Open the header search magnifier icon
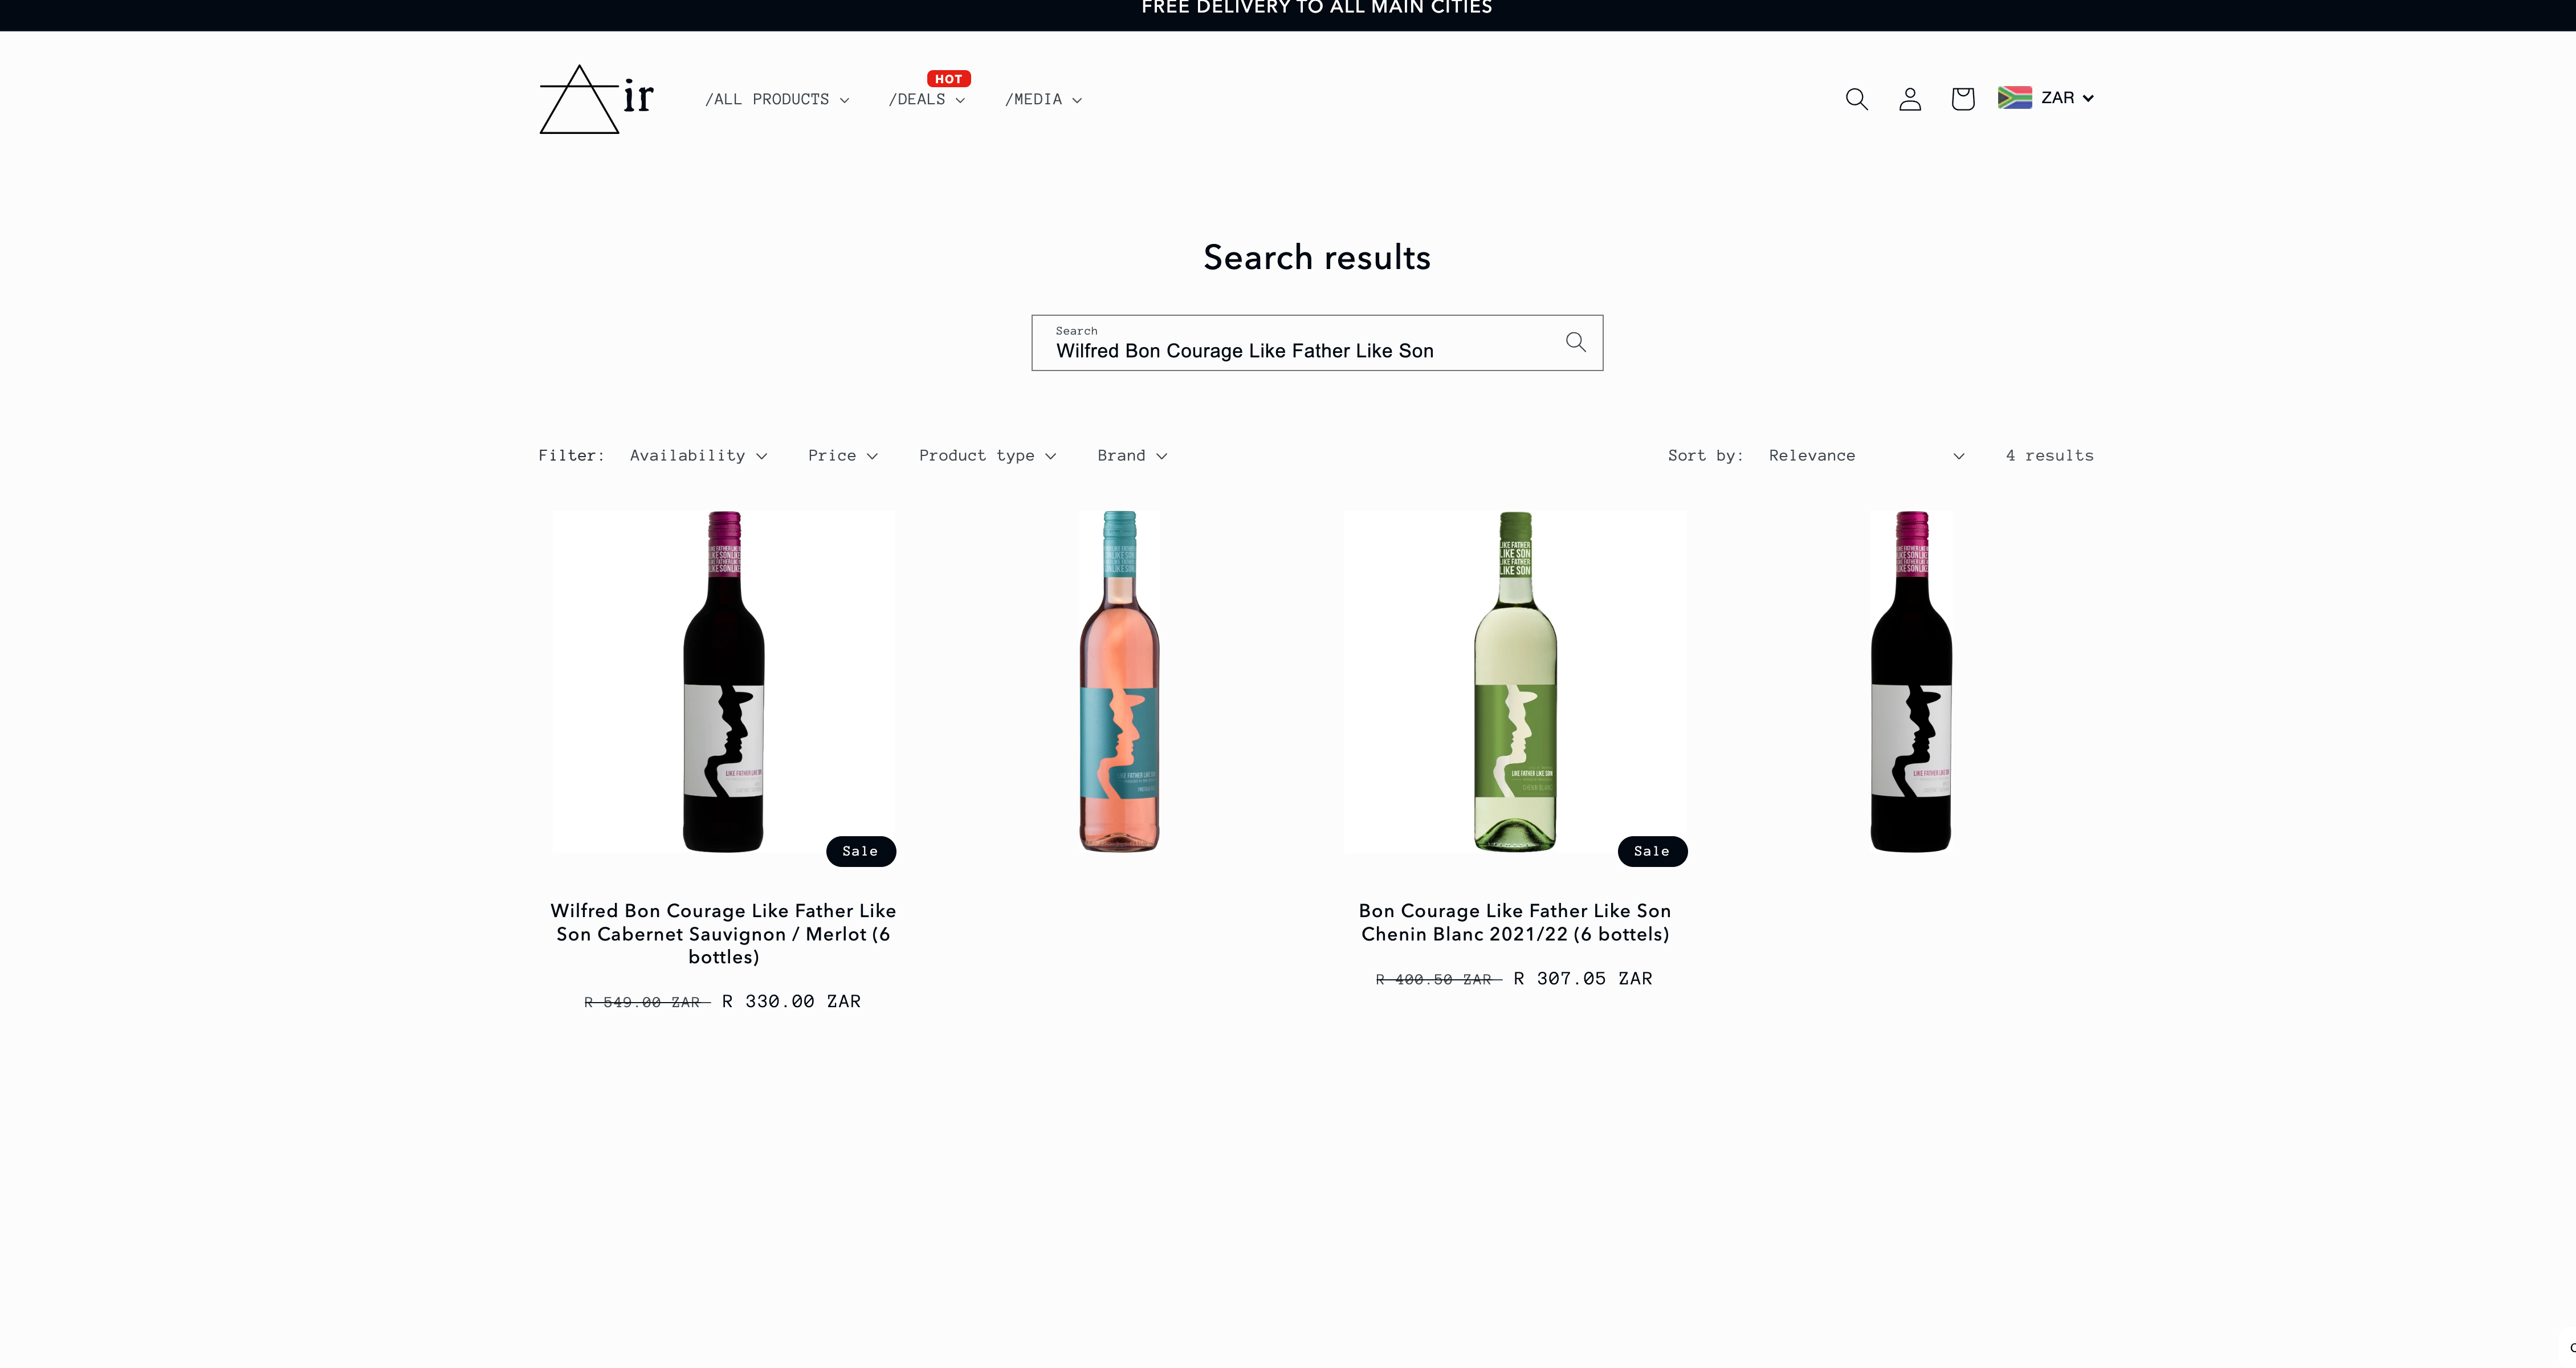 click(1856, 98)
